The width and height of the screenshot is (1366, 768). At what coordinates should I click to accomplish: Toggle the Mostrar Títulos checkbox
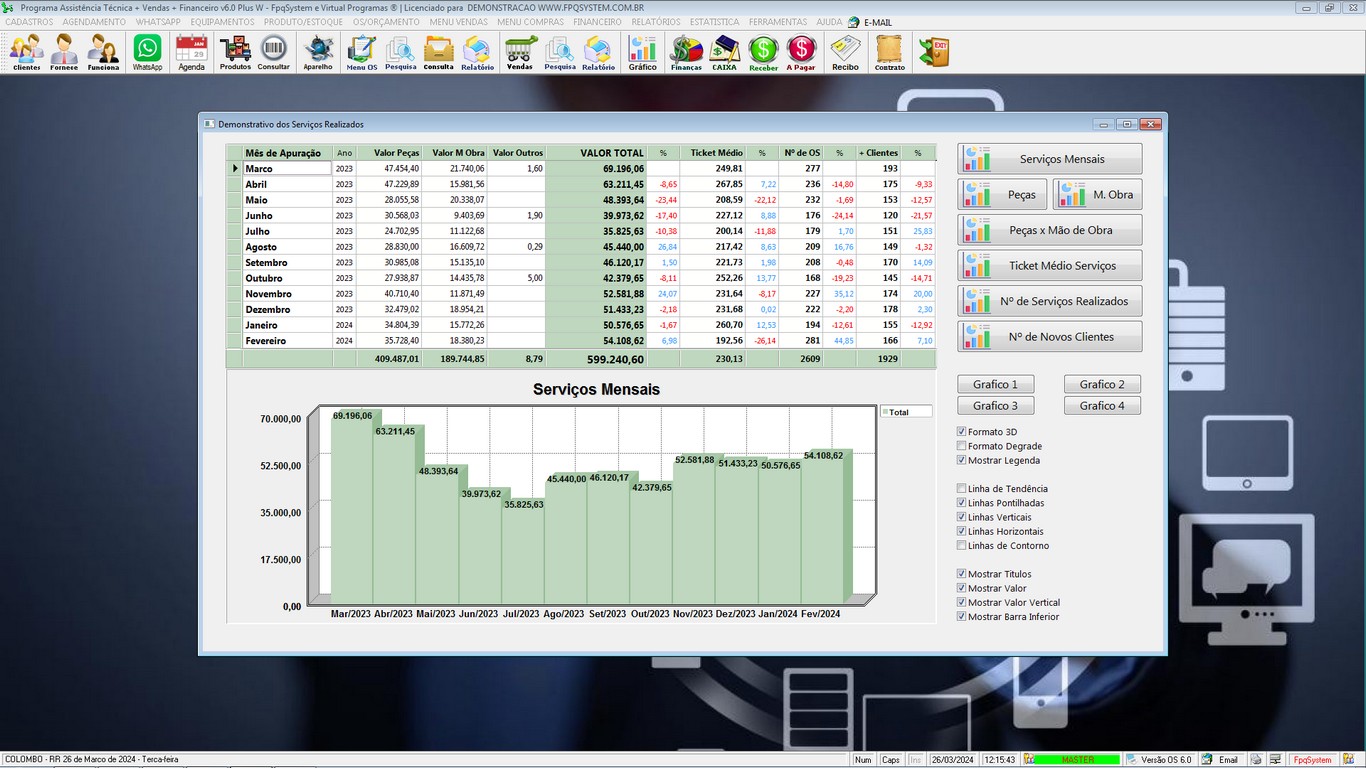click(962, 574)
